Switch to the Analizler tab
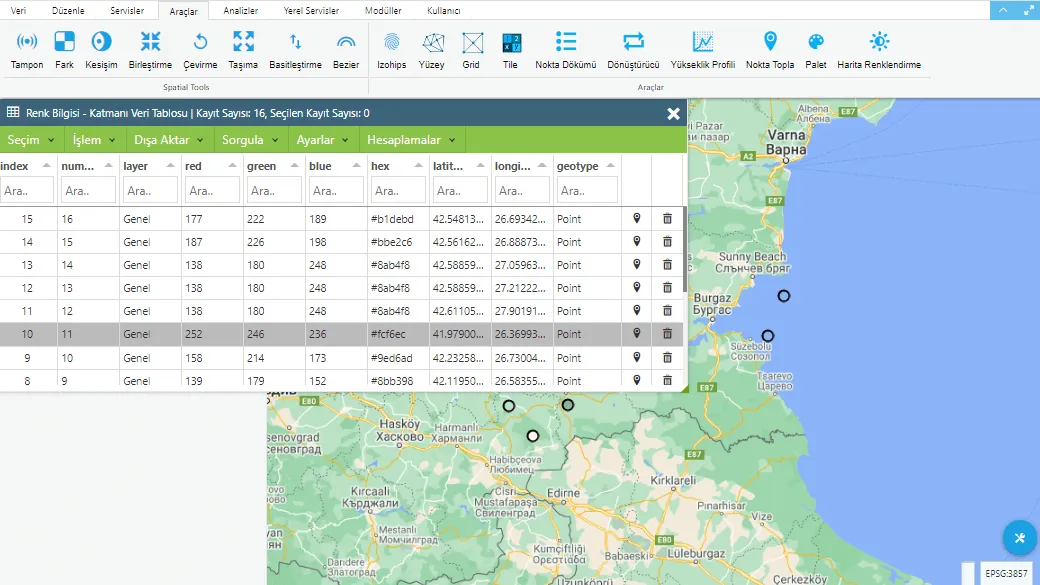 pos(241,11)
